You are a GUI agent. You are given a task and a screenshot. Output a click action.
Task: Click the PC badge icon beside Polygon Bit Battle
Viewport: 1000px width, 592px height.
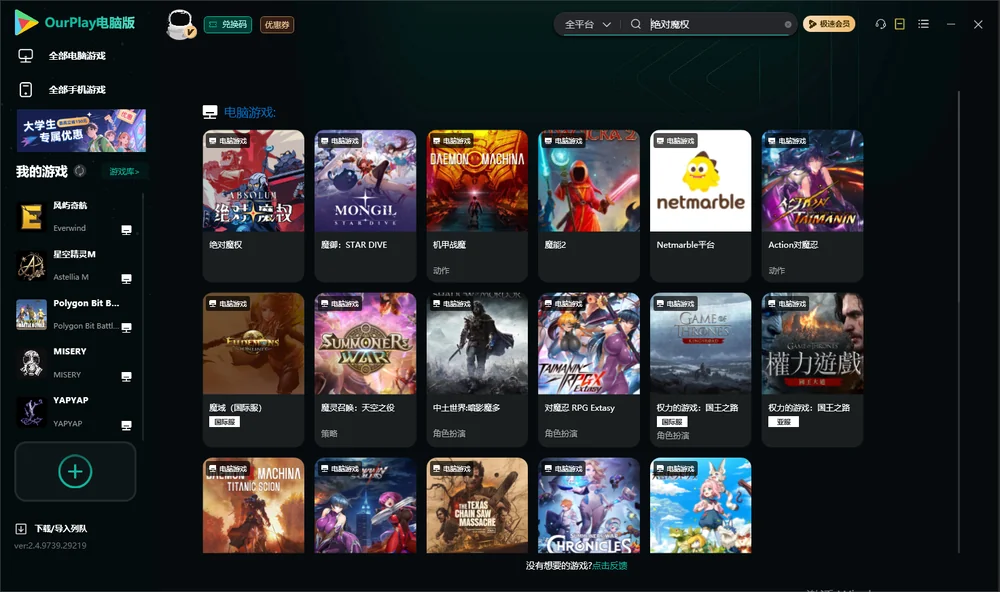(x=126, y=327)
